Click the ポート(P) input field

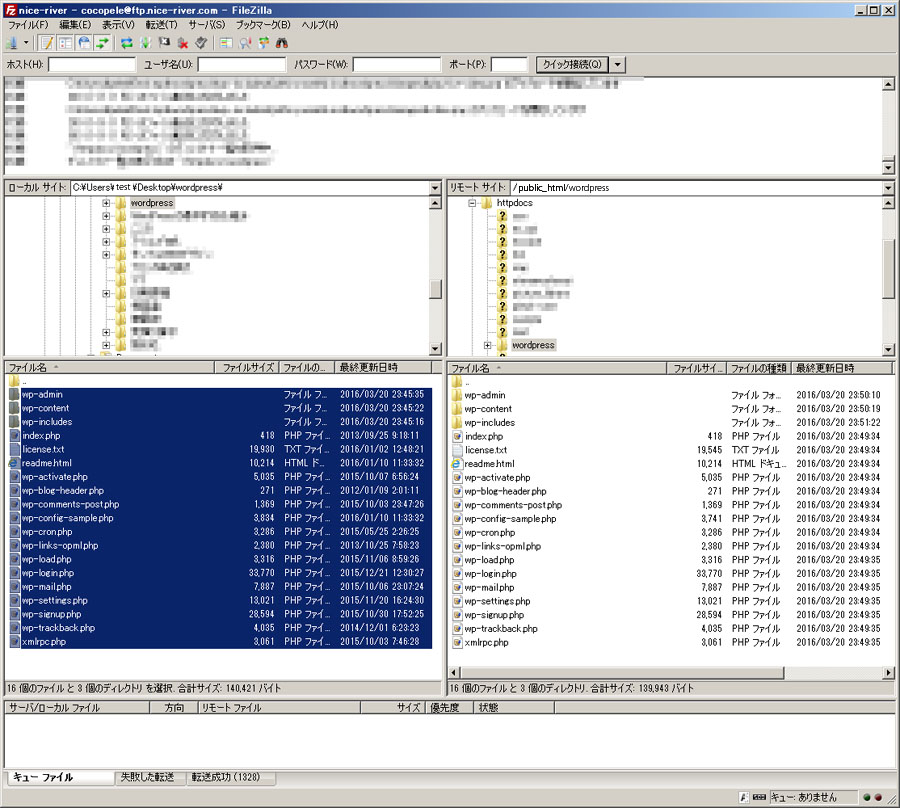[x=509, y=64]
